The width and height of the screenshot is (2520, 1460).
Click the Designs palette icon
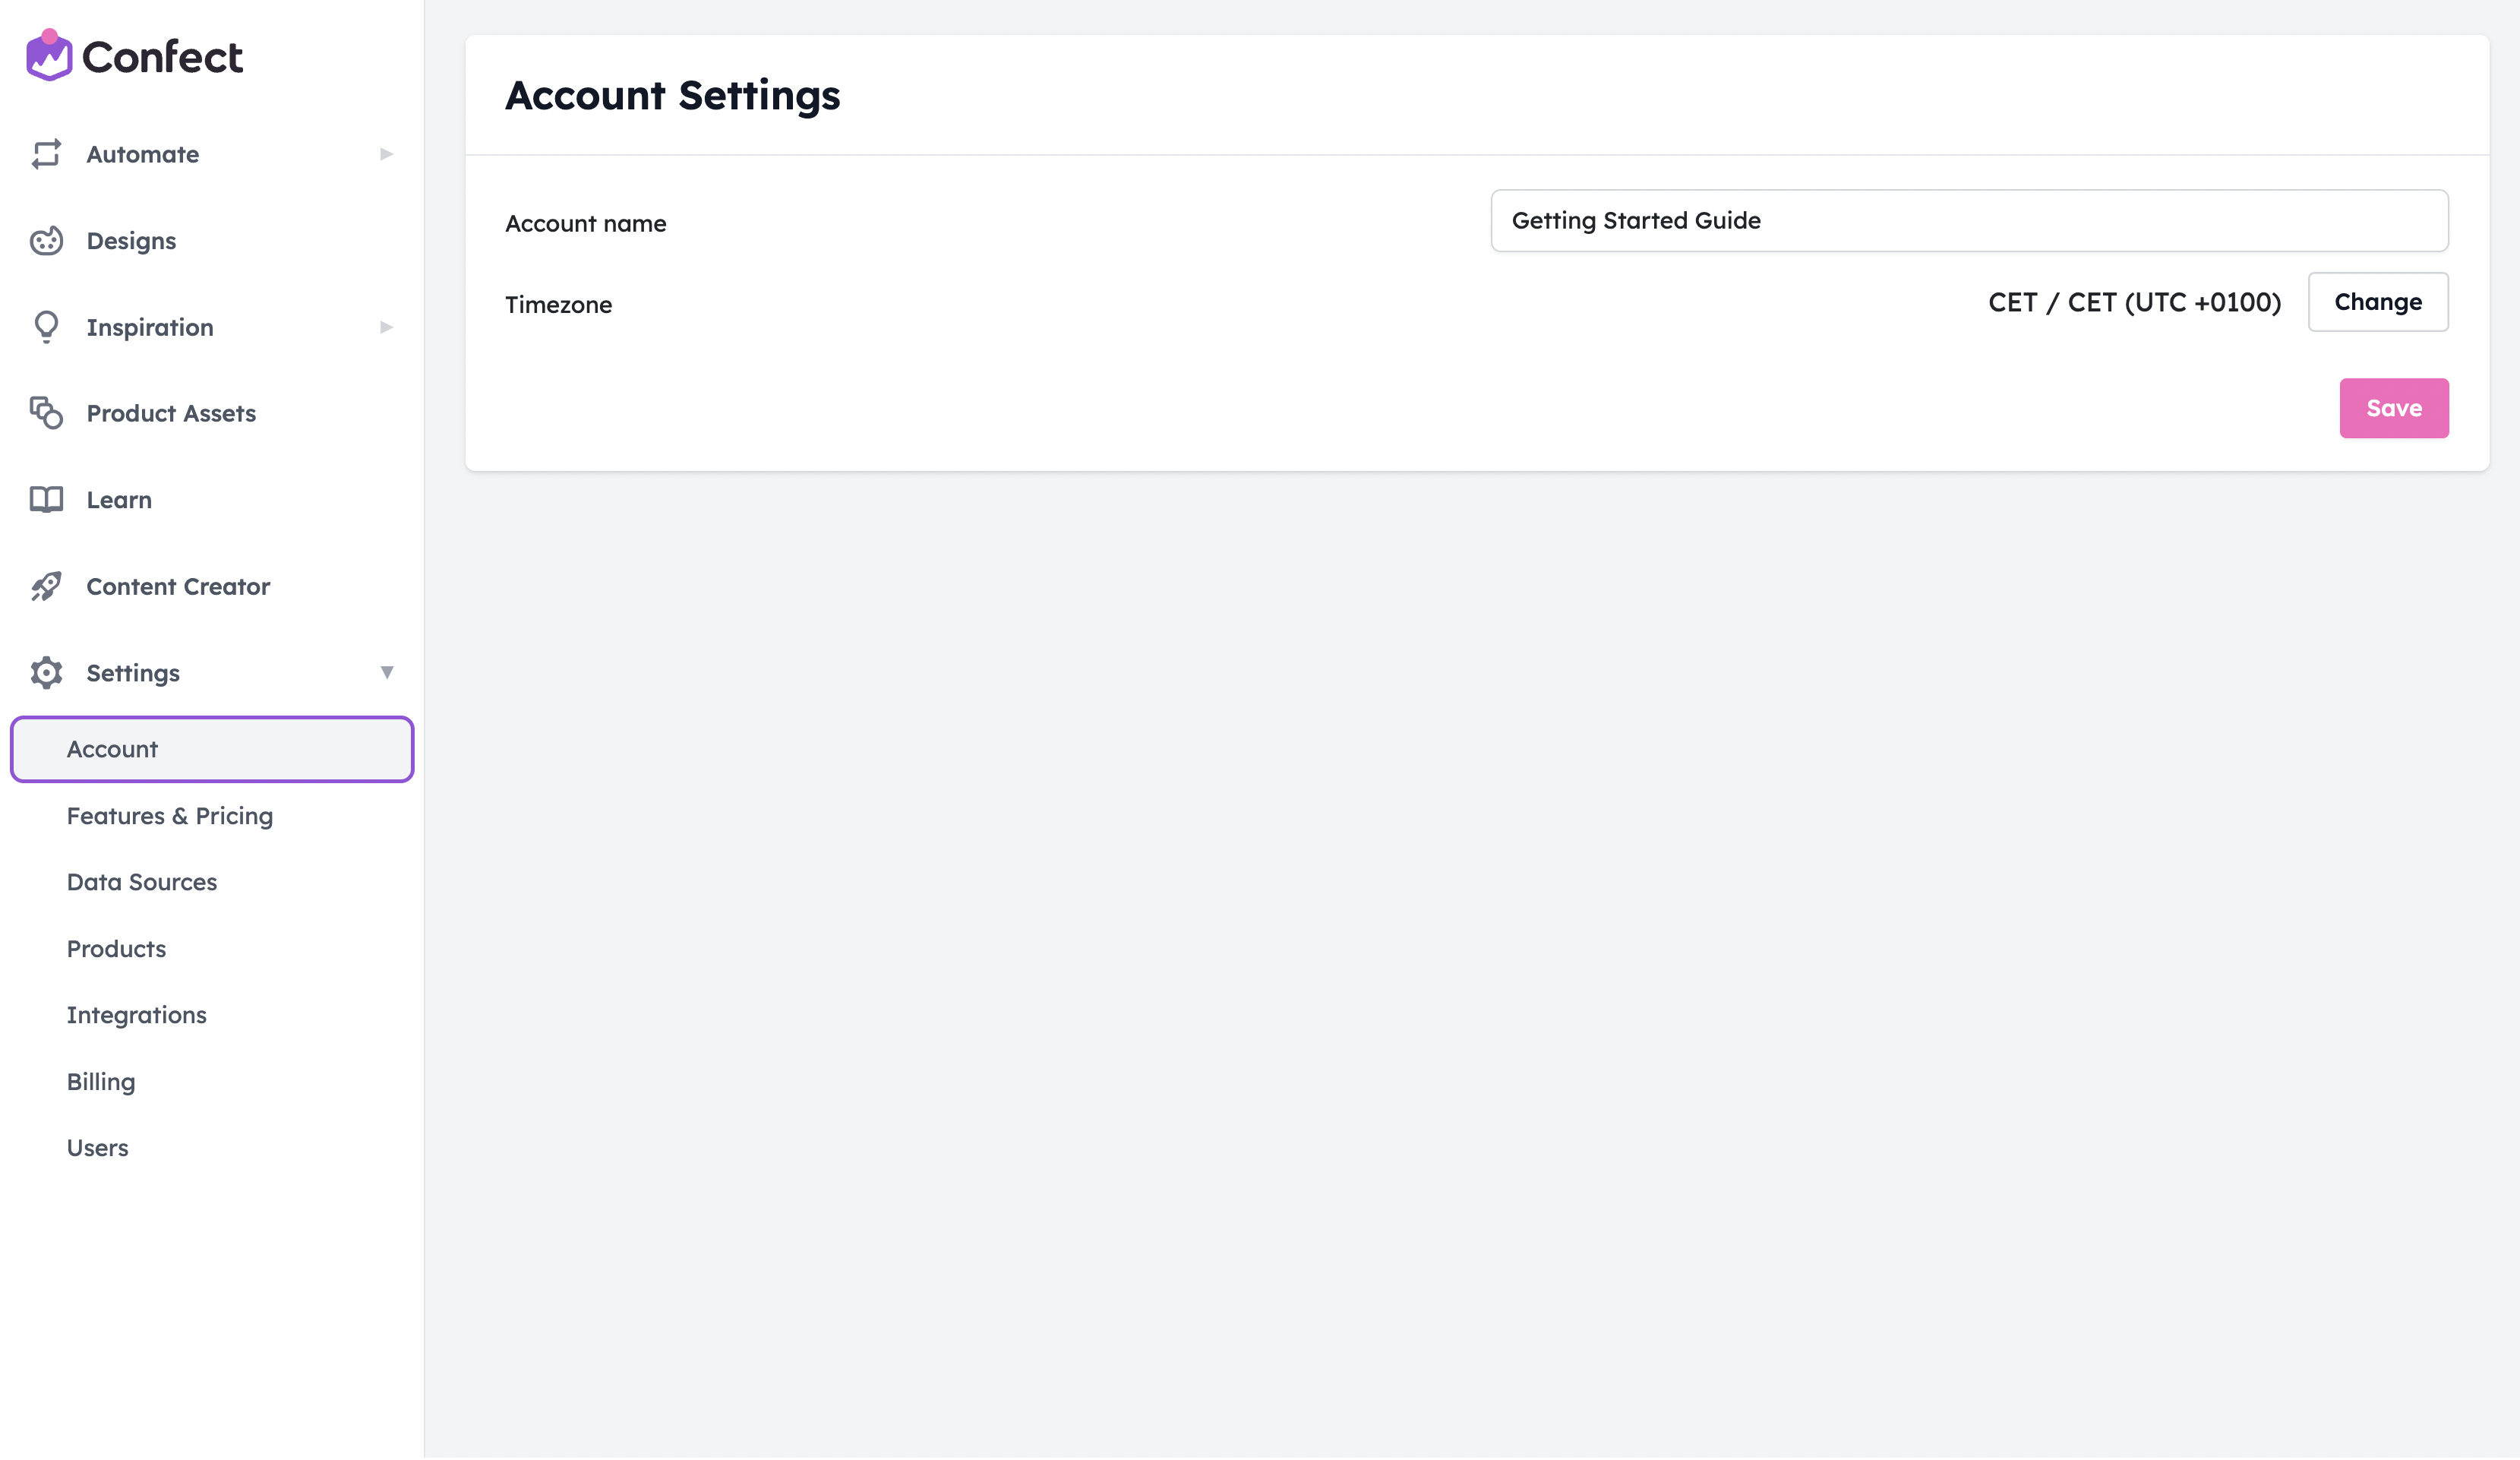46,241
